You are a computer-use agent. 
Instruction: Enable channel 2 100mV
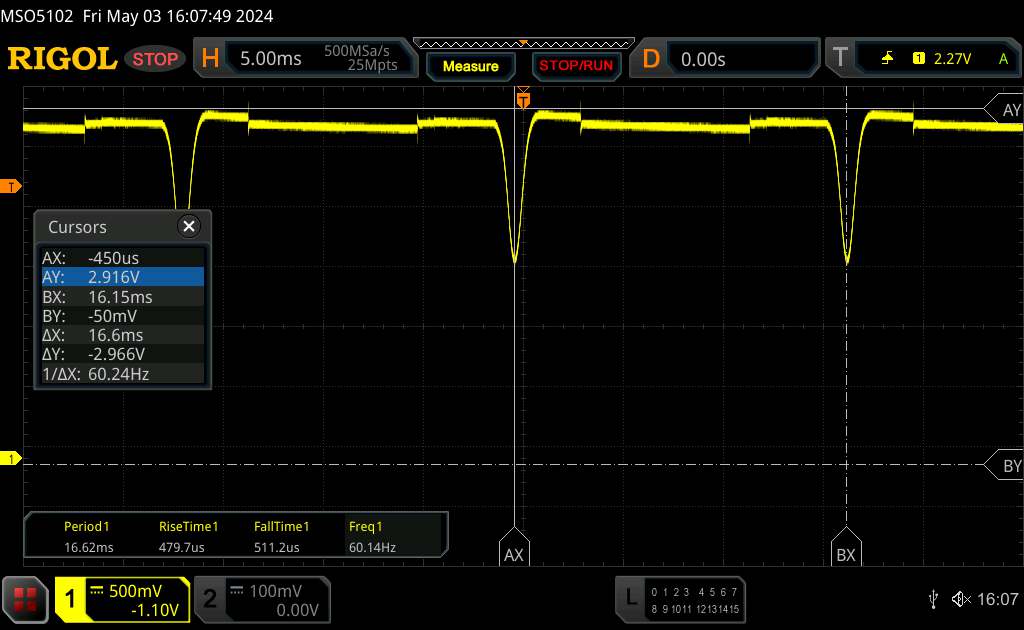pos(263,599)
